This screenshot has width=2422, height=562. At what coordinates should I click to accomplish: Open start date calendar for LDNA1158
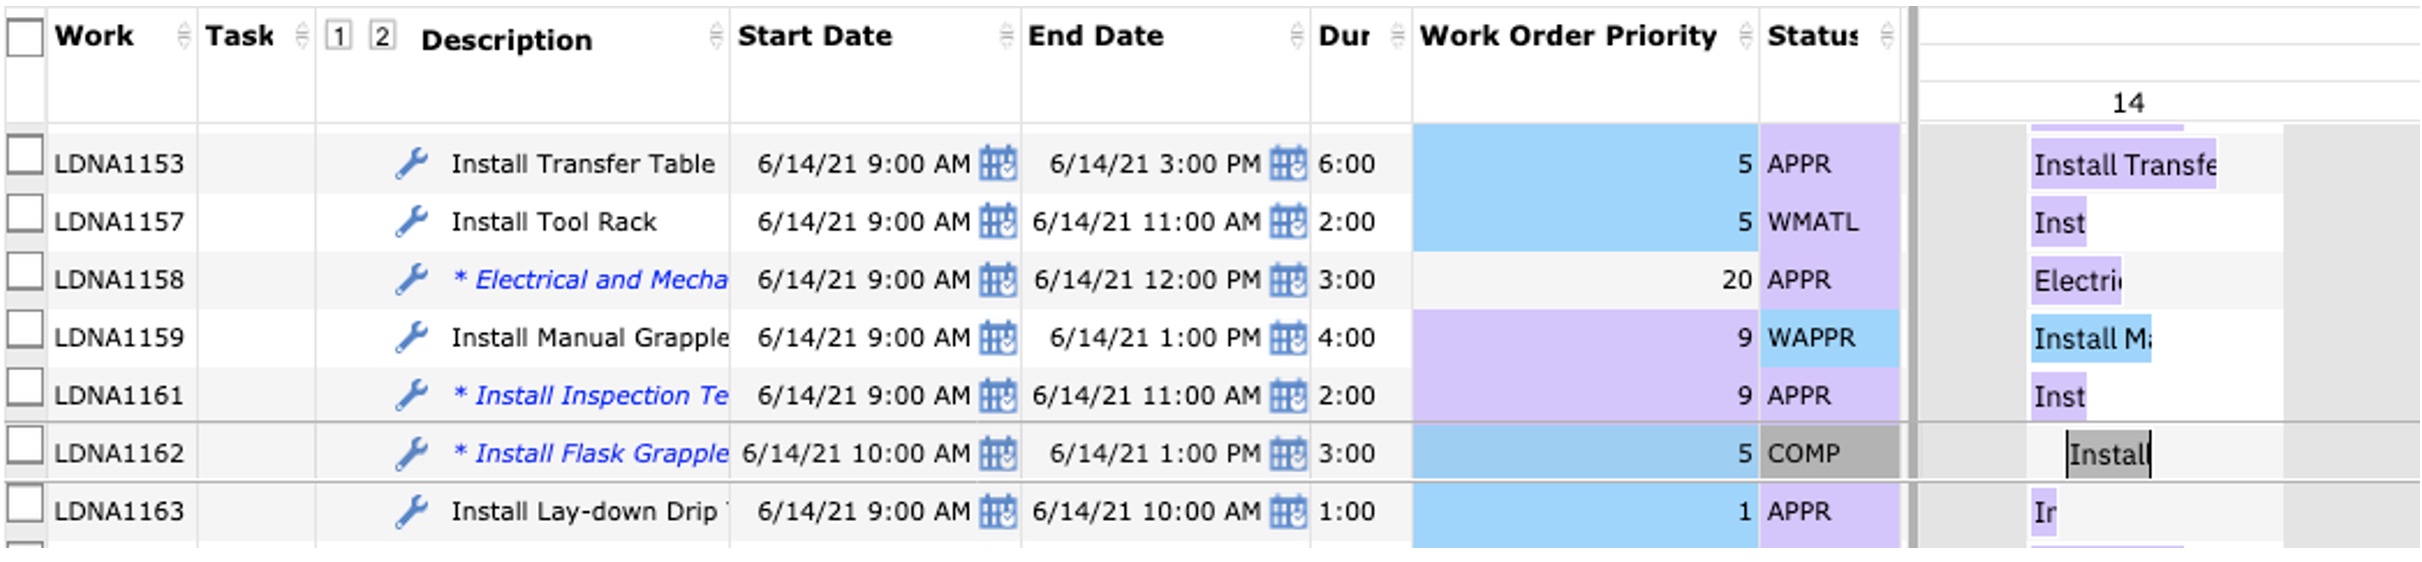[x=997, y=280]
